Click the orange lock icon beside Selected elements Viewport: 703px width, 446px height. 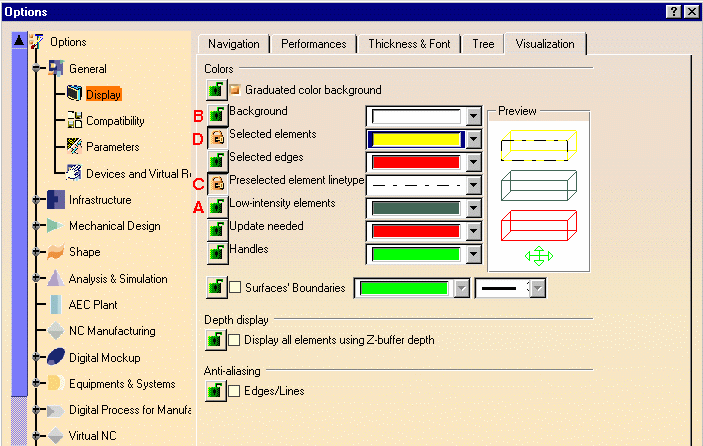pos(217,138)
